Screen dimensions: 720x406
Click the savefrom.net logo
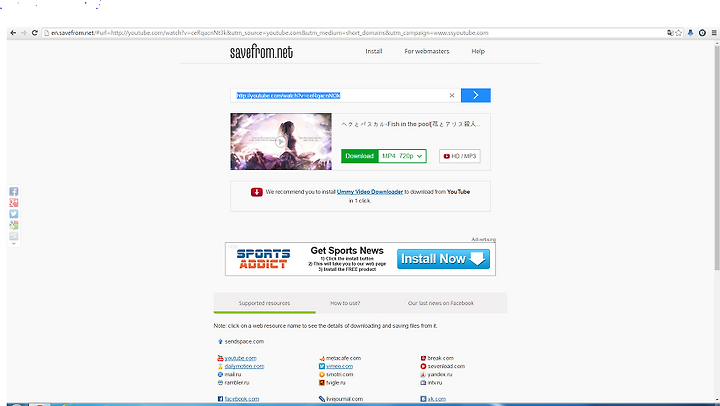point(261,52)
